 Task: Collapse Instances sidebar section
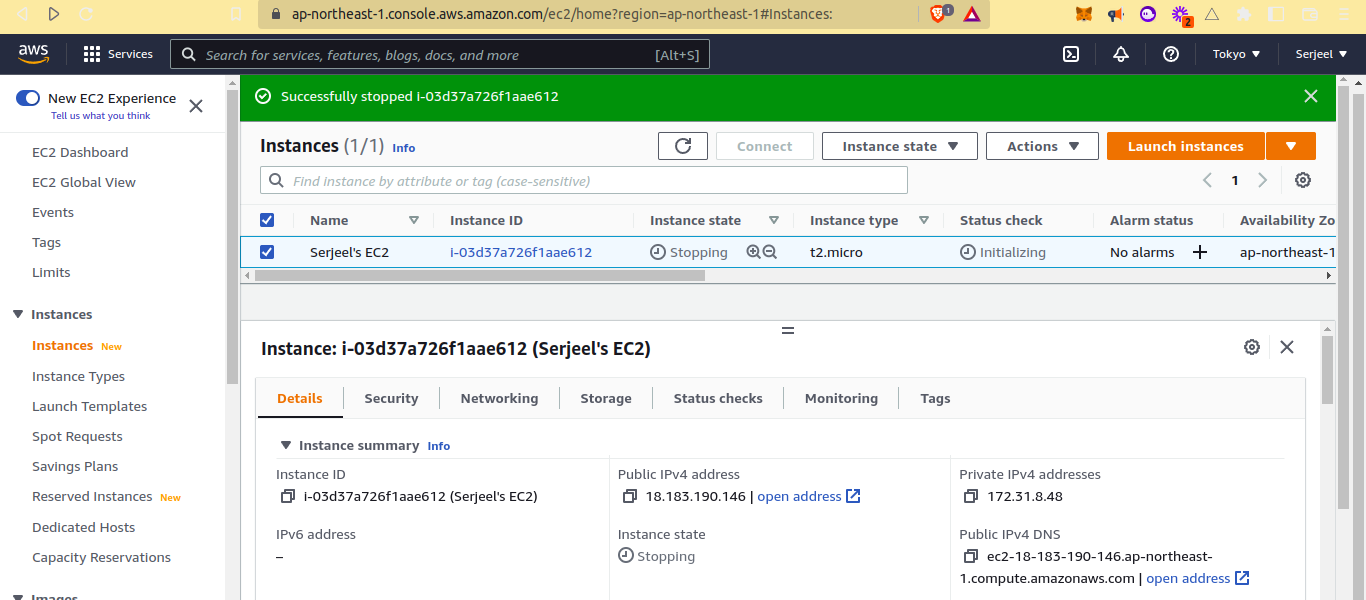coord(18,314)
